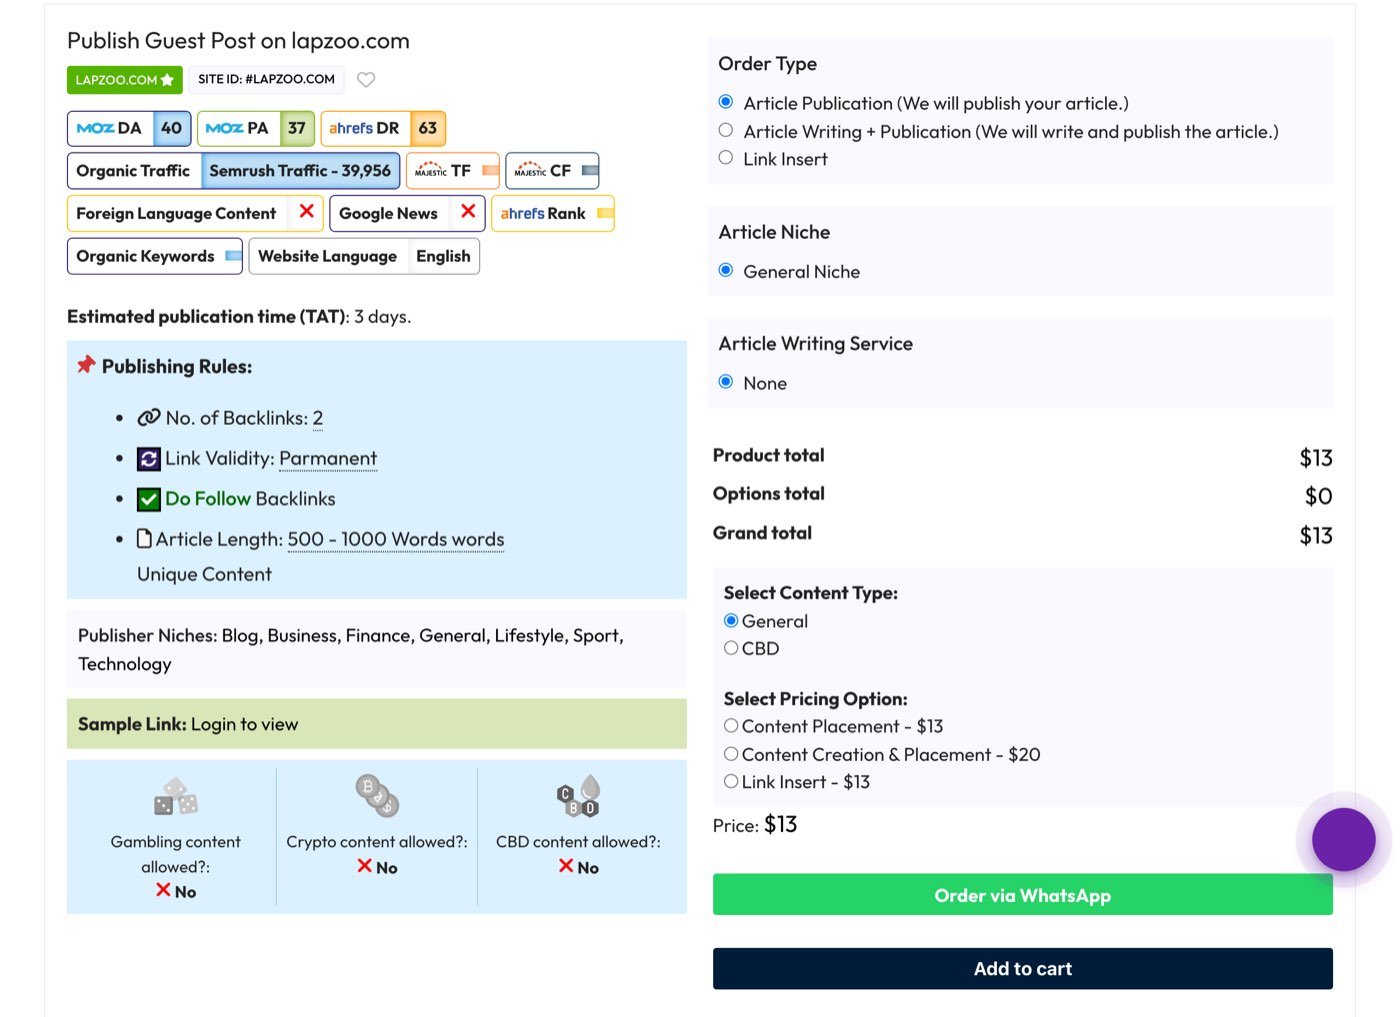Click the star in LAPZOO.COM badge
1400x1017 pixels.
tap(167, 80)
